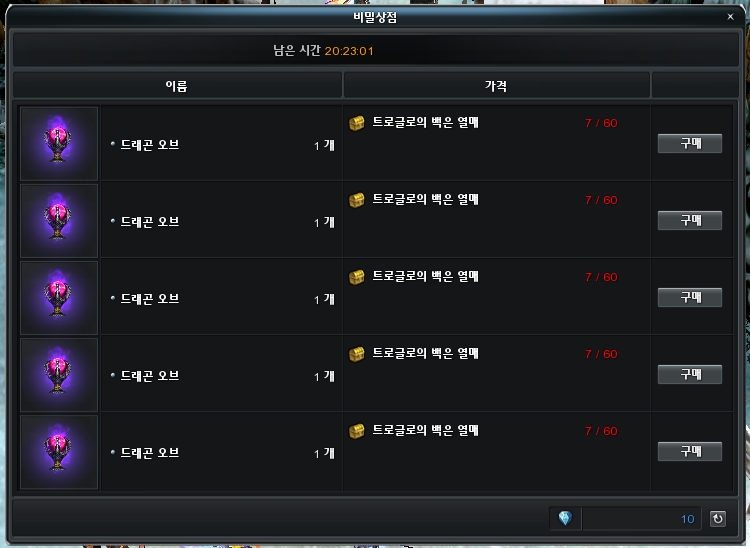This screenshot has height=548, width=750.
Task: Click the first row's treasure chest currency icon
Action: coord(356,123)
